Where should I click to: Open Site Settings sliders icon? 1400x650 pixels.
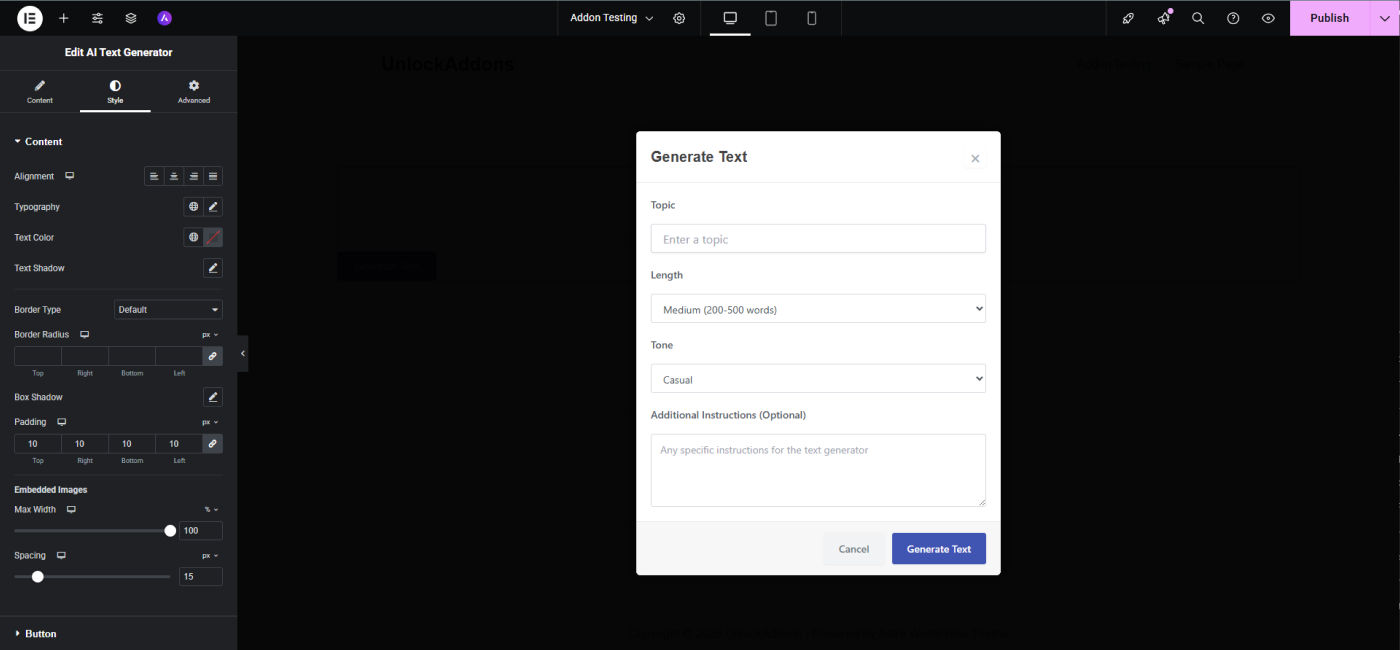click(x=97, y=18)
